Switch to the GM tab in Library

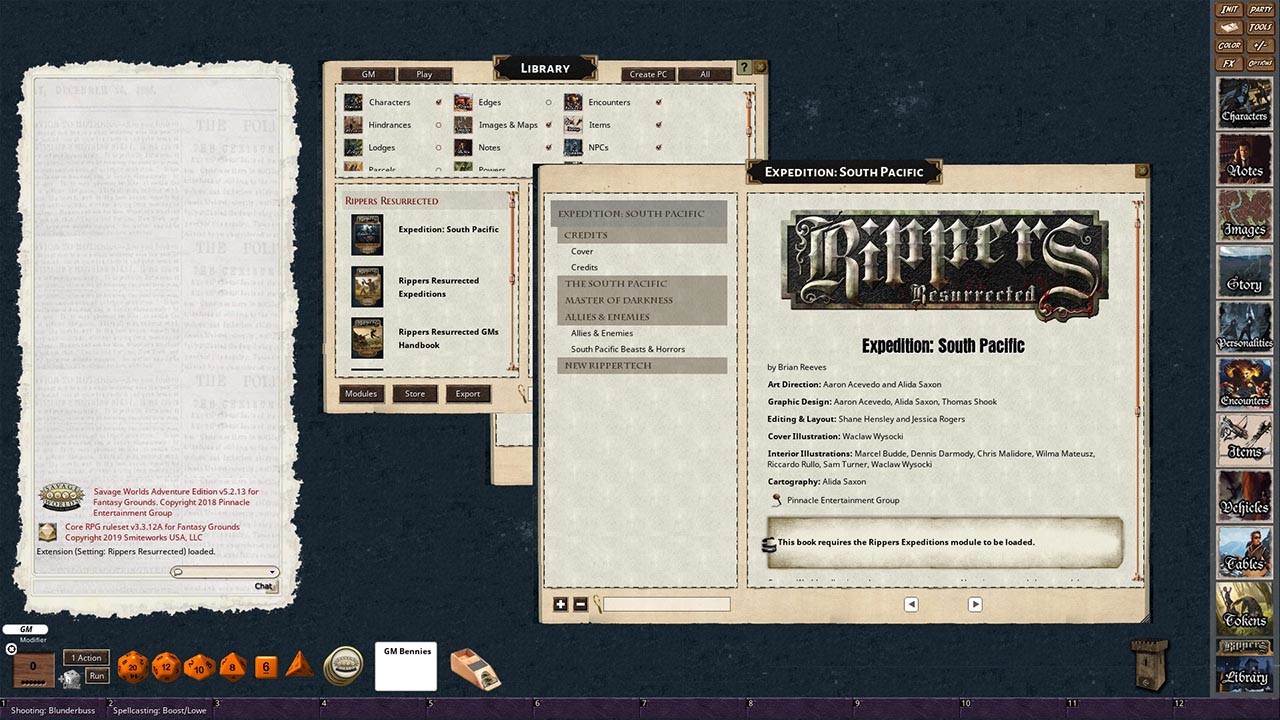pos(369,73)
